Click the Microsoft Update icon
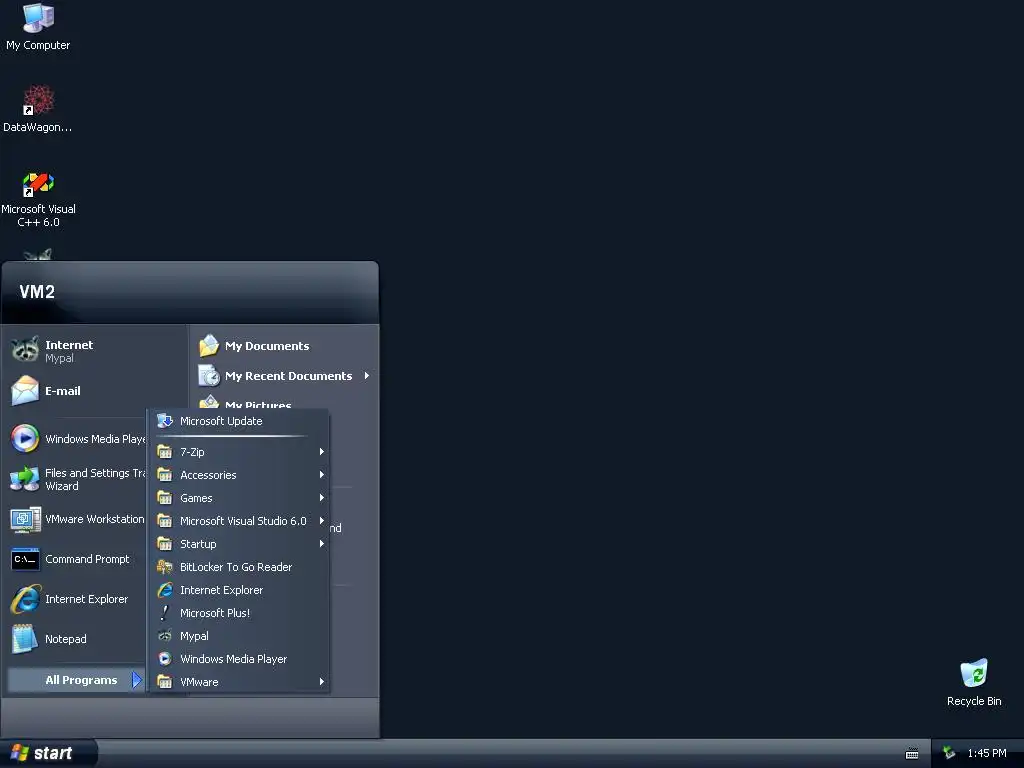Image resolution: width=1024 pixels, height=768 pixels. point(165,421)
